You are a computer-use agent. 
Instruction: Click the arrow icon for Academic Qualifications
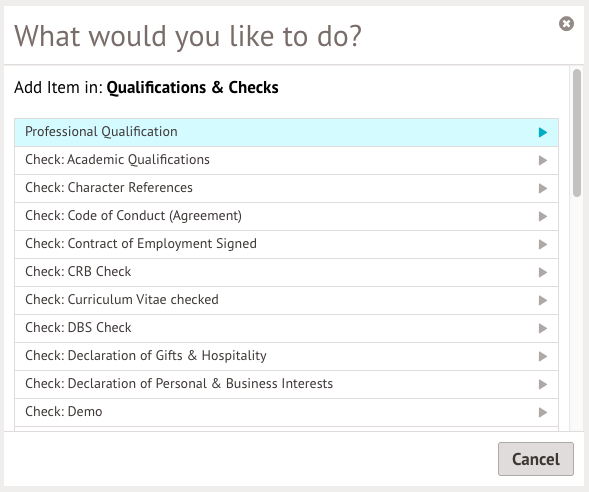[542, 160]
